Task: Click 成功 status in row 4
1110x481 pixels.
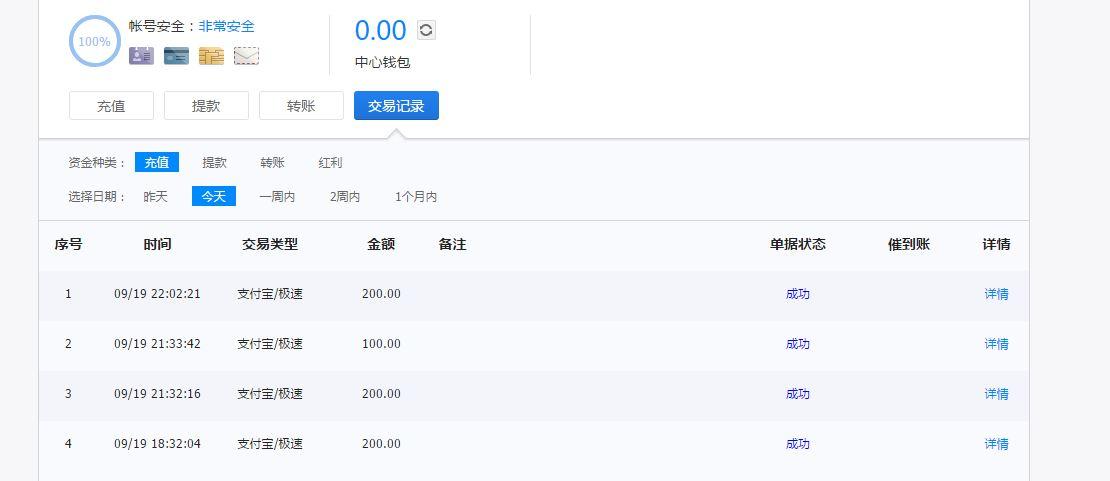Action: [x=798, y=443]
